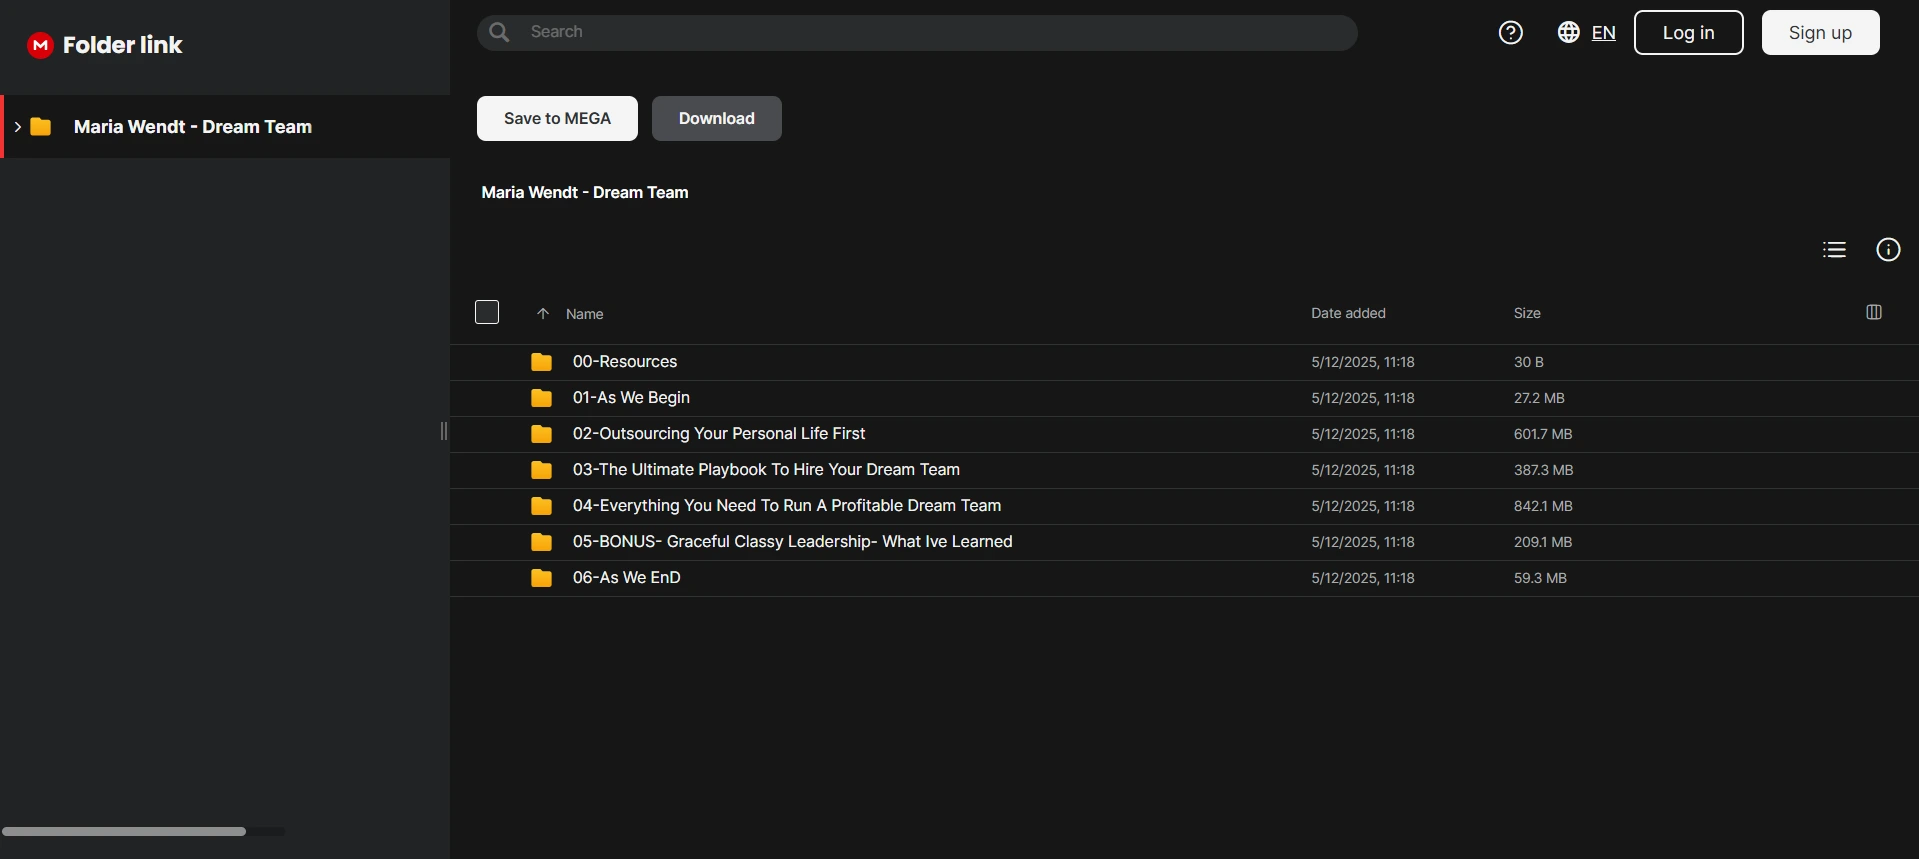Click the search magnifier icon
Image resolution: width=1919 pixels, height=859 pixels.
(499, 32)
